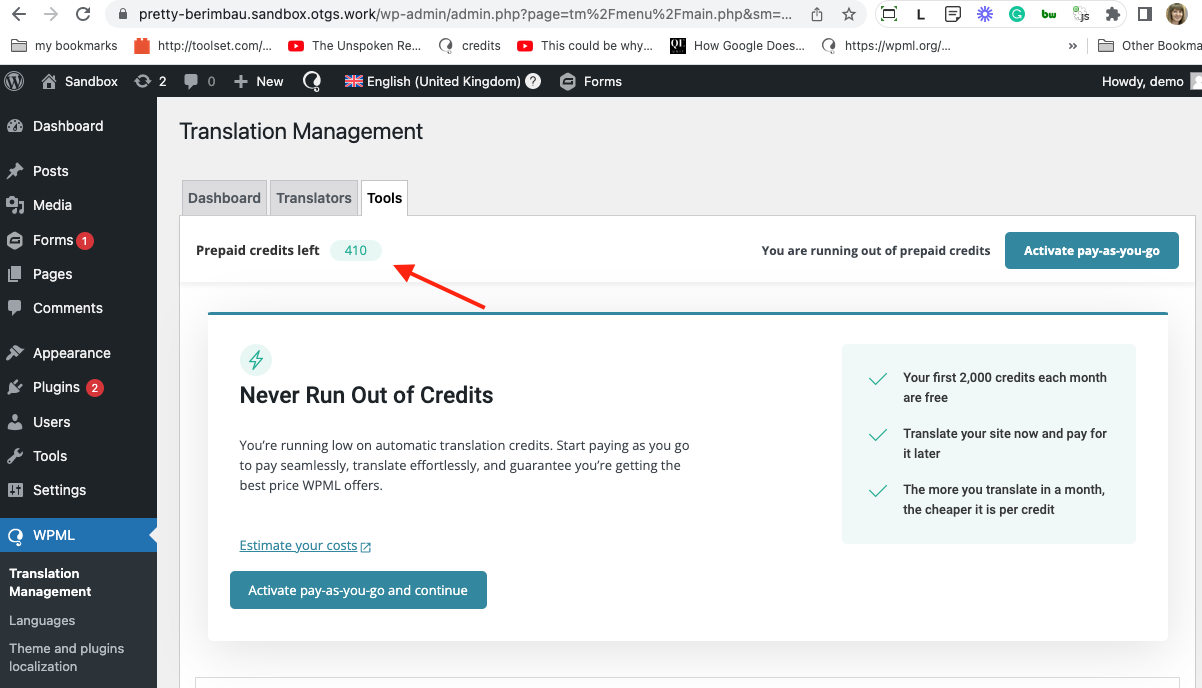Open the js extension icon

coord(1081,14)
